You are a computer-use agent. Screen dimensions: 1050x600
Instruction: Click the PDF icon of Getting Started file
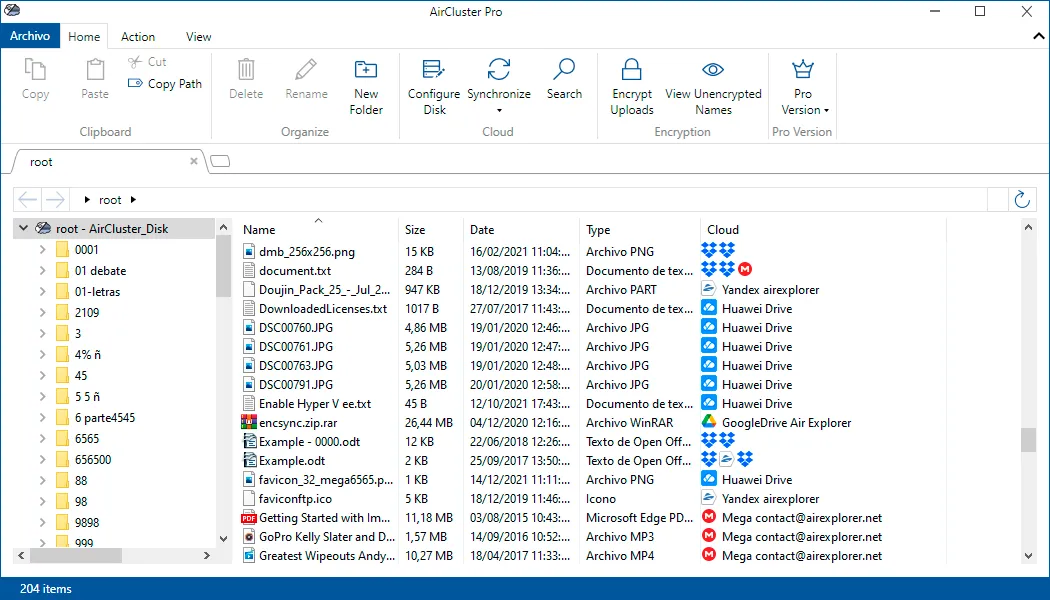click(x=248, y=518)
